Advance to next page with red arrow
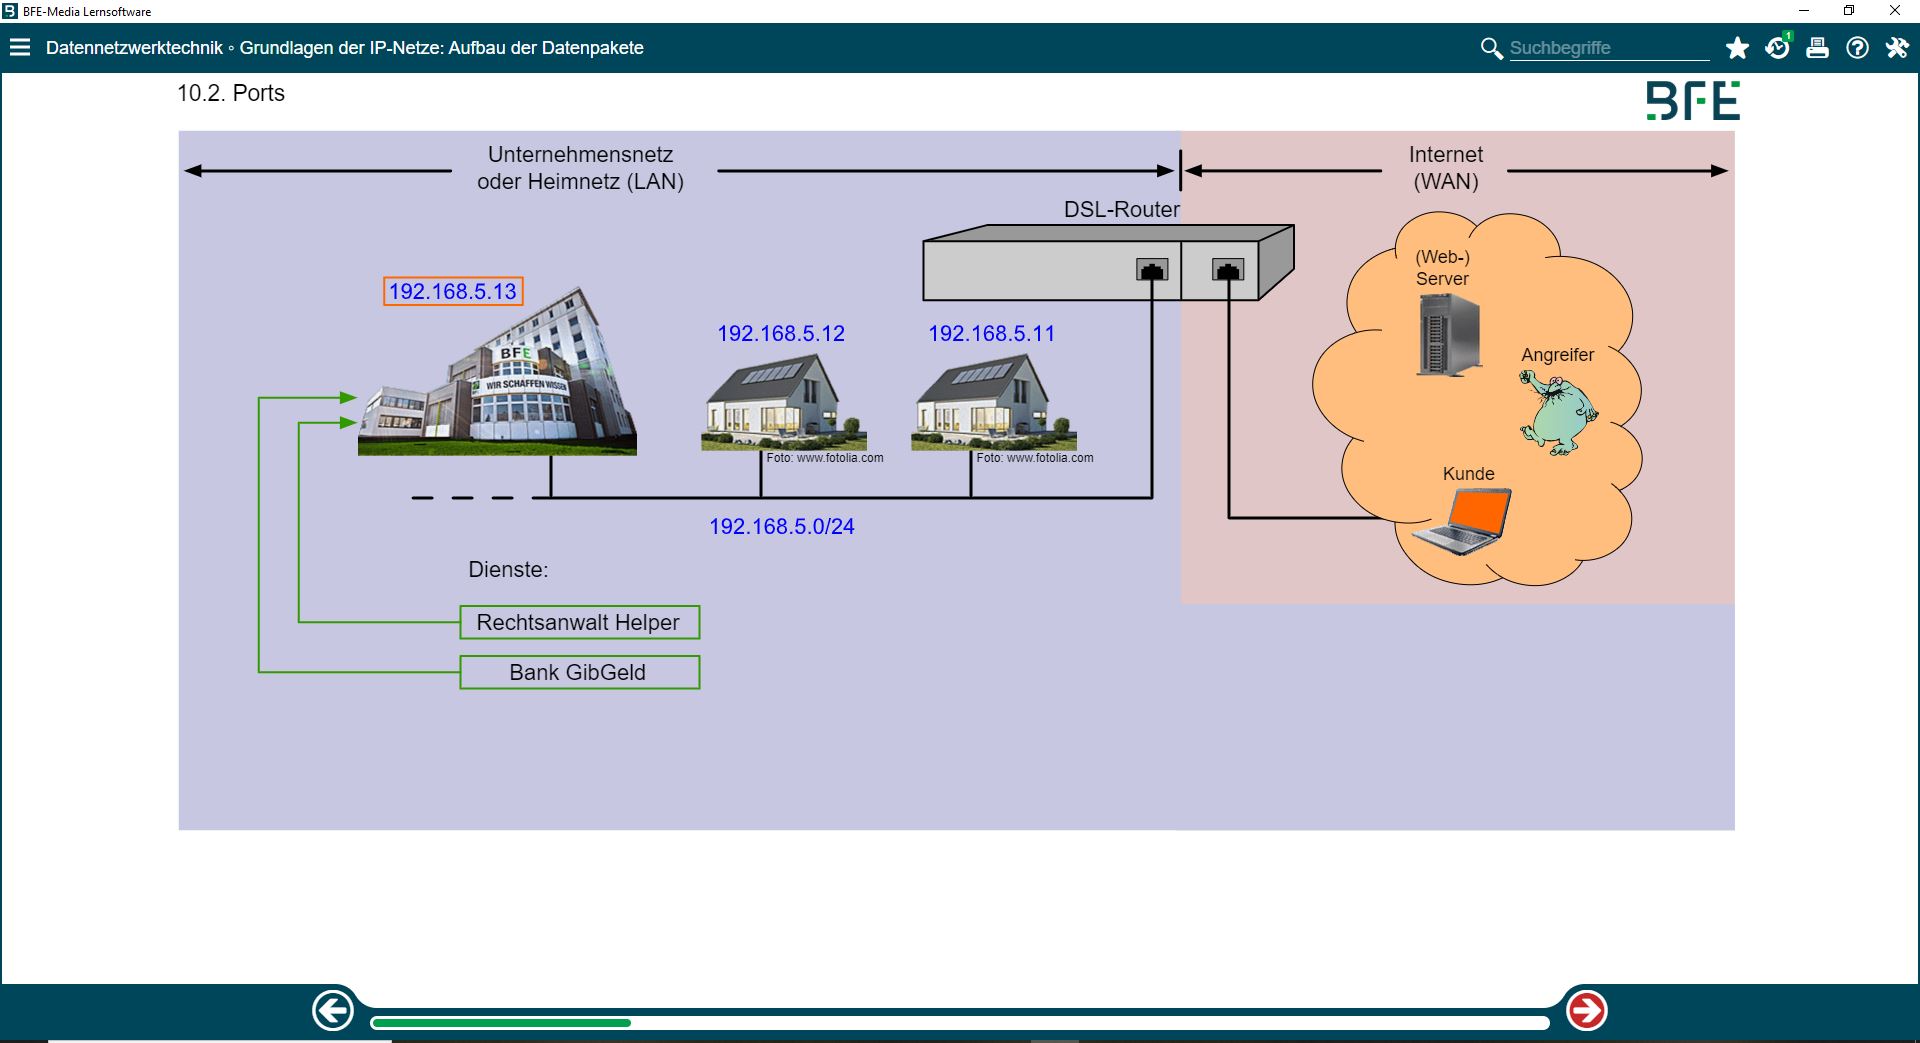 click(1587, 1011)
